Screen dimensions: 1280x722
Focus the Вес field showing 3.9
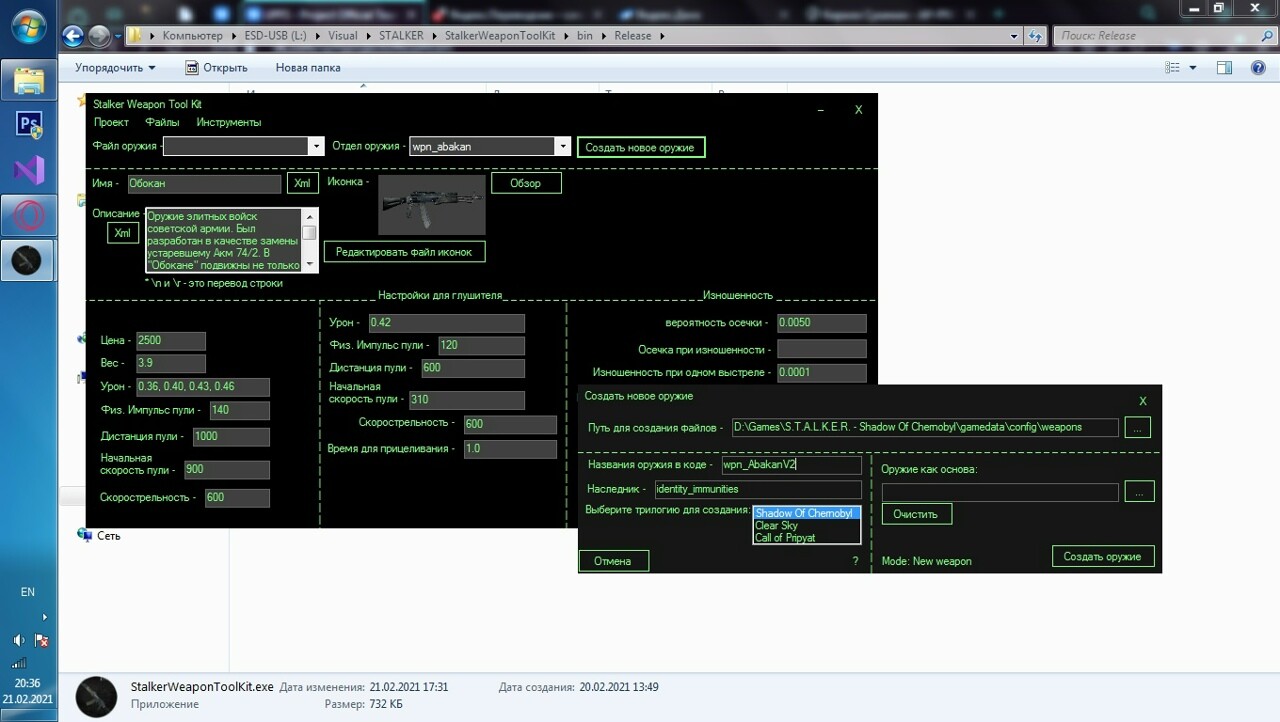[x=171, y=363]
